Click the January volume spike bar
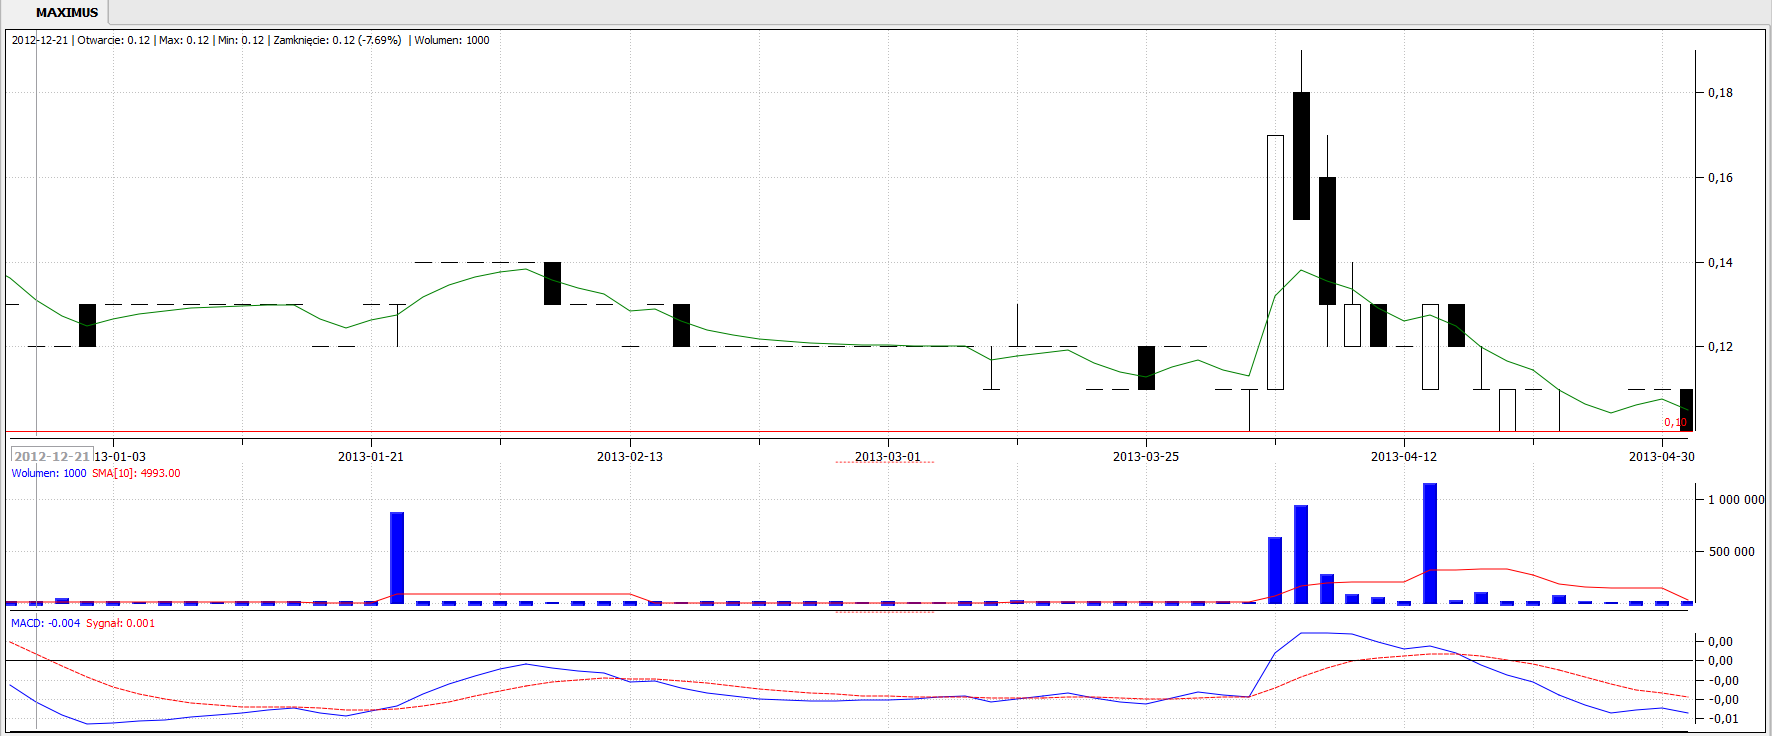Image resolution: width=1772 pixels, height=736 pixels. coord(397,557)
